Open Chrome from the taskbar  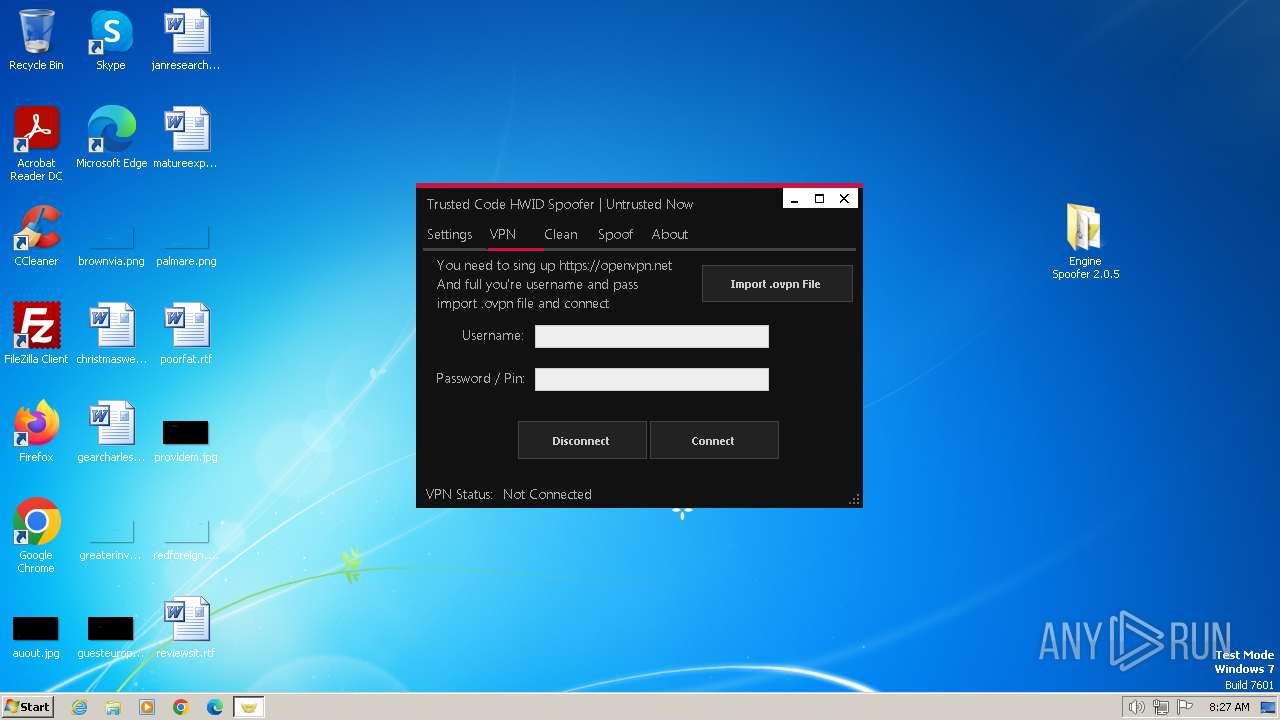pos(181,707)
